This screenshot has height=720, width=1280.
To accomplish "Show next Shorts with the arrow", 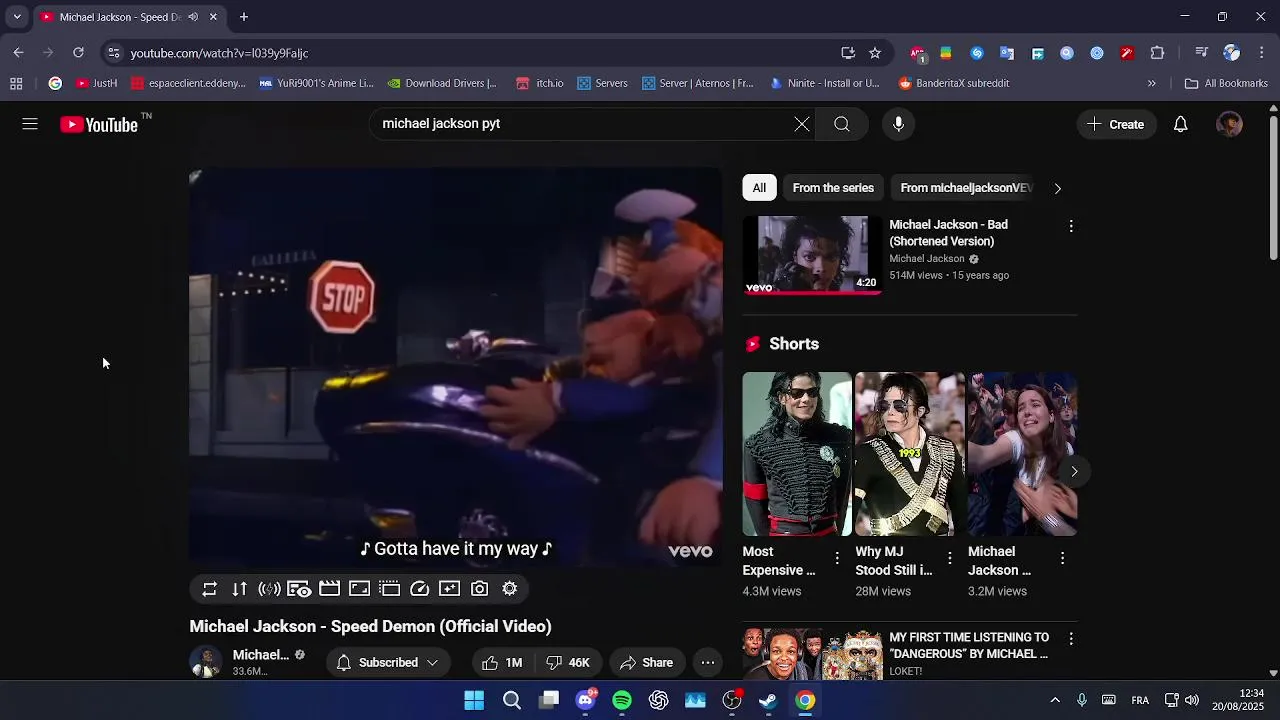I will pos(1074,471).
